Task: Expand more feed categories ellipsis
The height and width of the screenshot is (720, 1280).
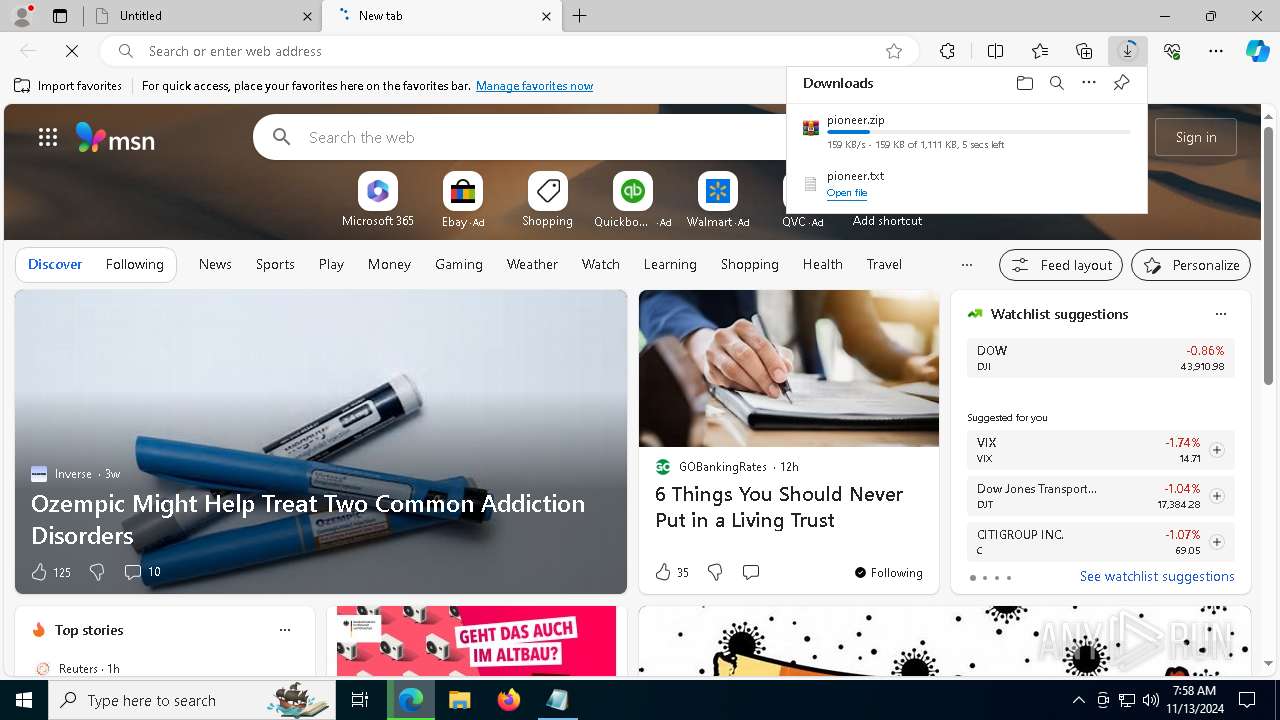Action: 966,265
